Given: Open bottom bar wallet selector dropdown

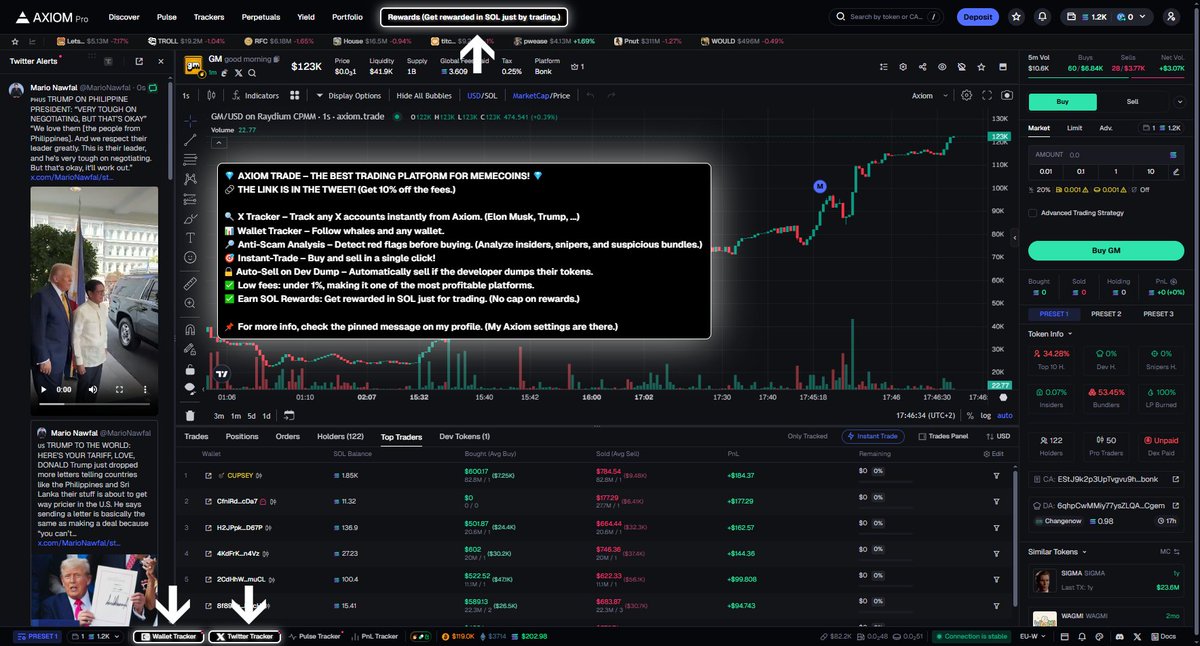Looking at the screenshot, I should [95, 636].
